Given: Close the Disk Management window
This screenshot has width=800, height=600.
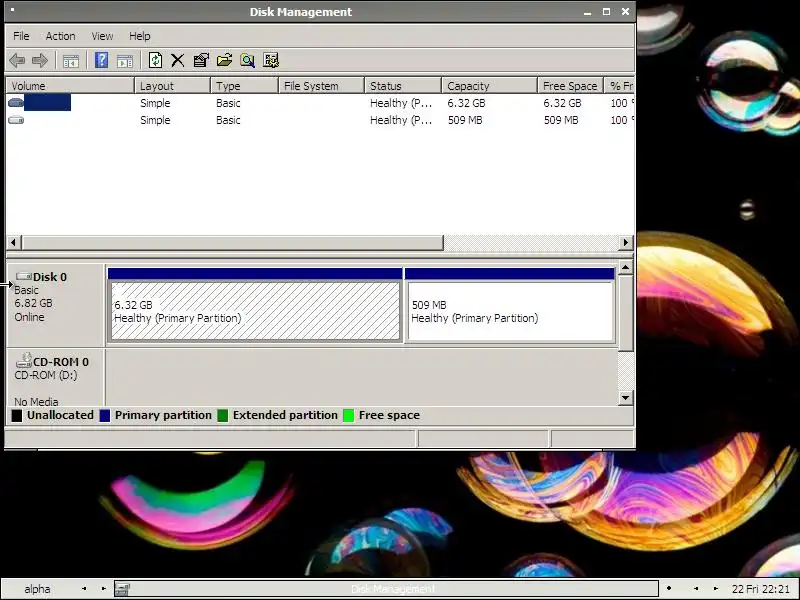Looking at the screenshot, I should click(626, 11).
